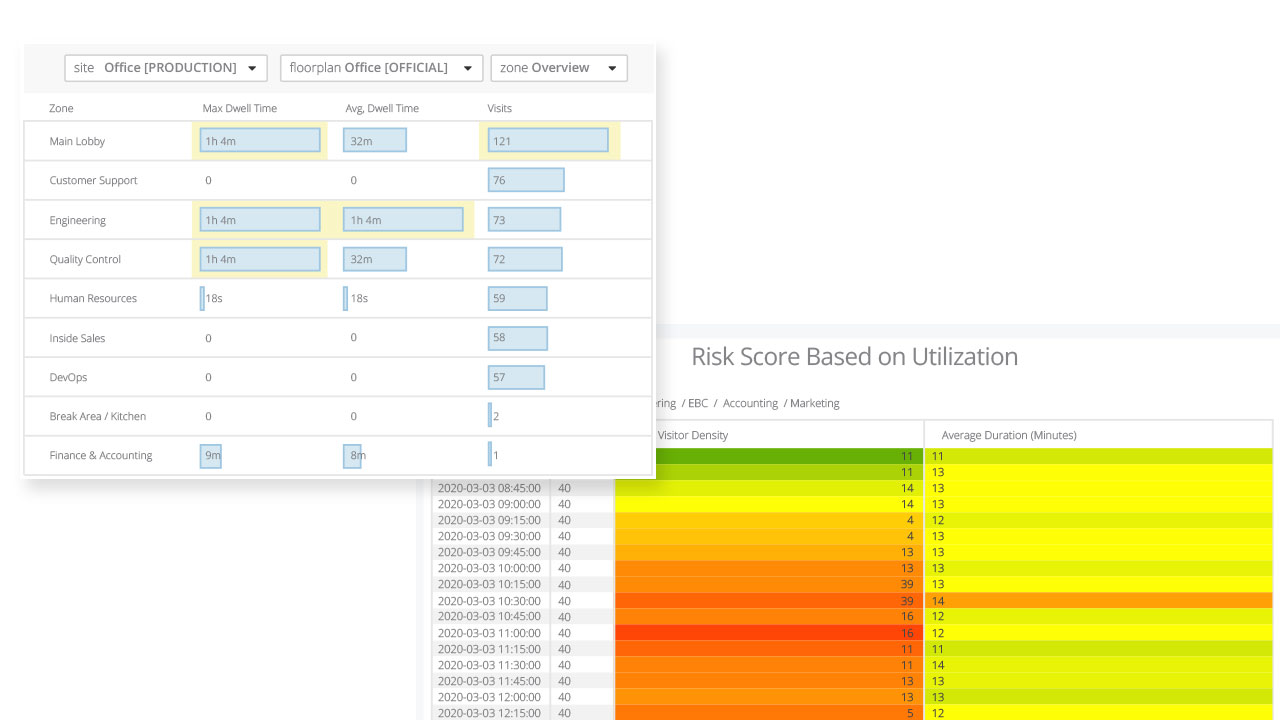The height and width of the screenshot is (720, 1280).
Task: Click the Visits column header
Action: pyautogui.click(x=499, y=108)
